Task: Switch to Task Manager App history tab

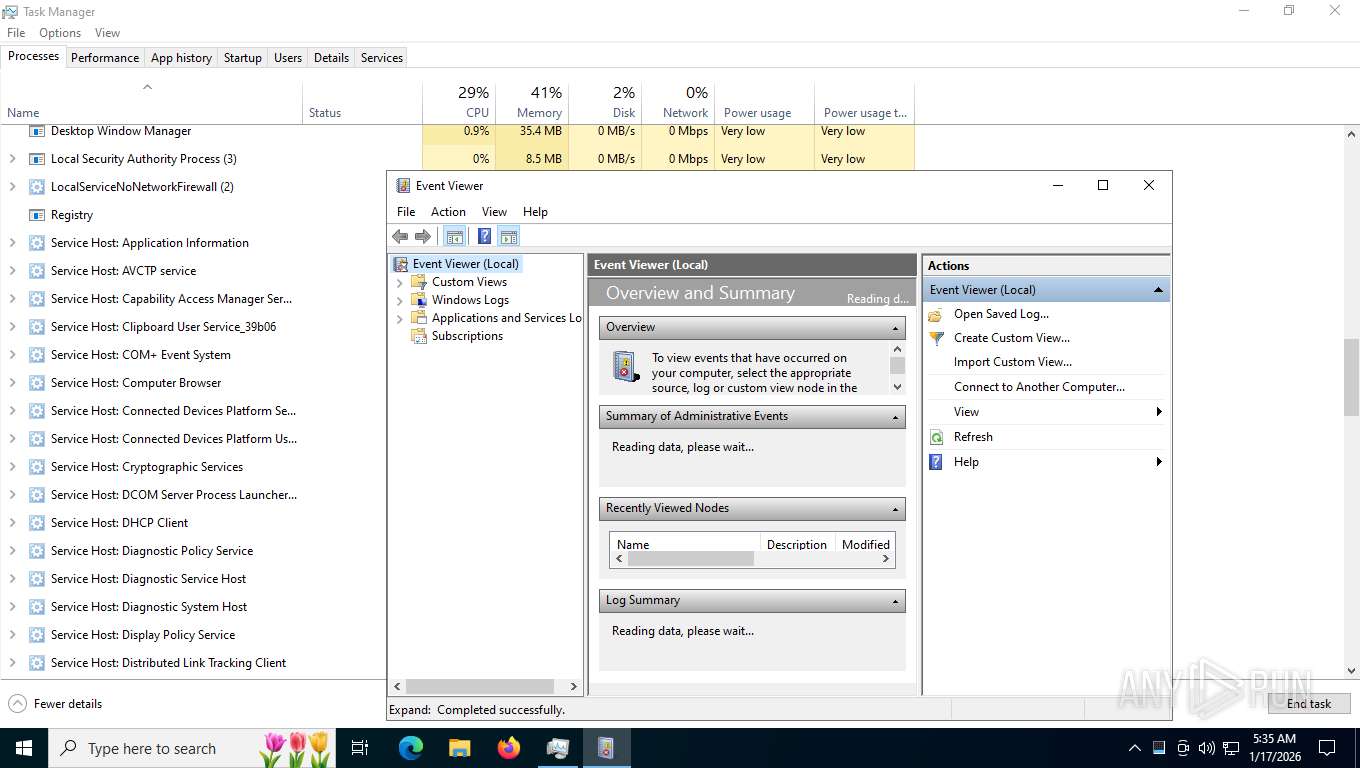Action: 181,58
